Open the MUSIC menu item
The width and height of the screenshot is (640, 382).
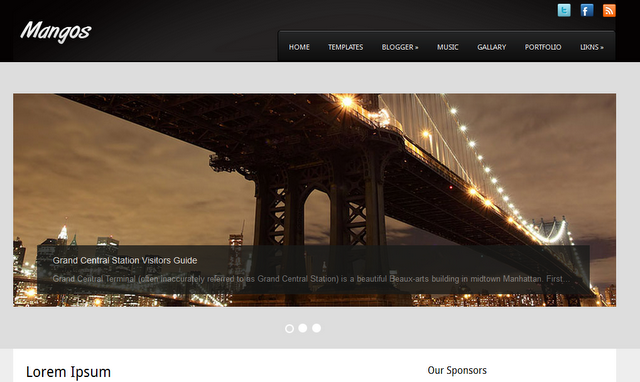tap(448, 47)
